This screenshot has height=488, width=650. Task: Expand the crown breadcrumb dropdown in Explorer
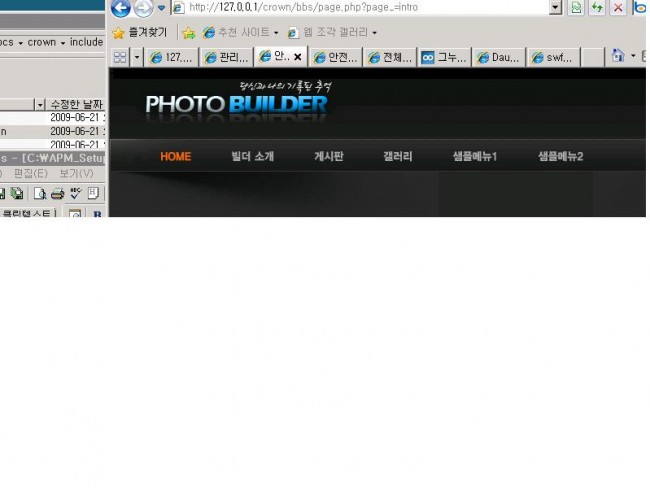(63, 43)
